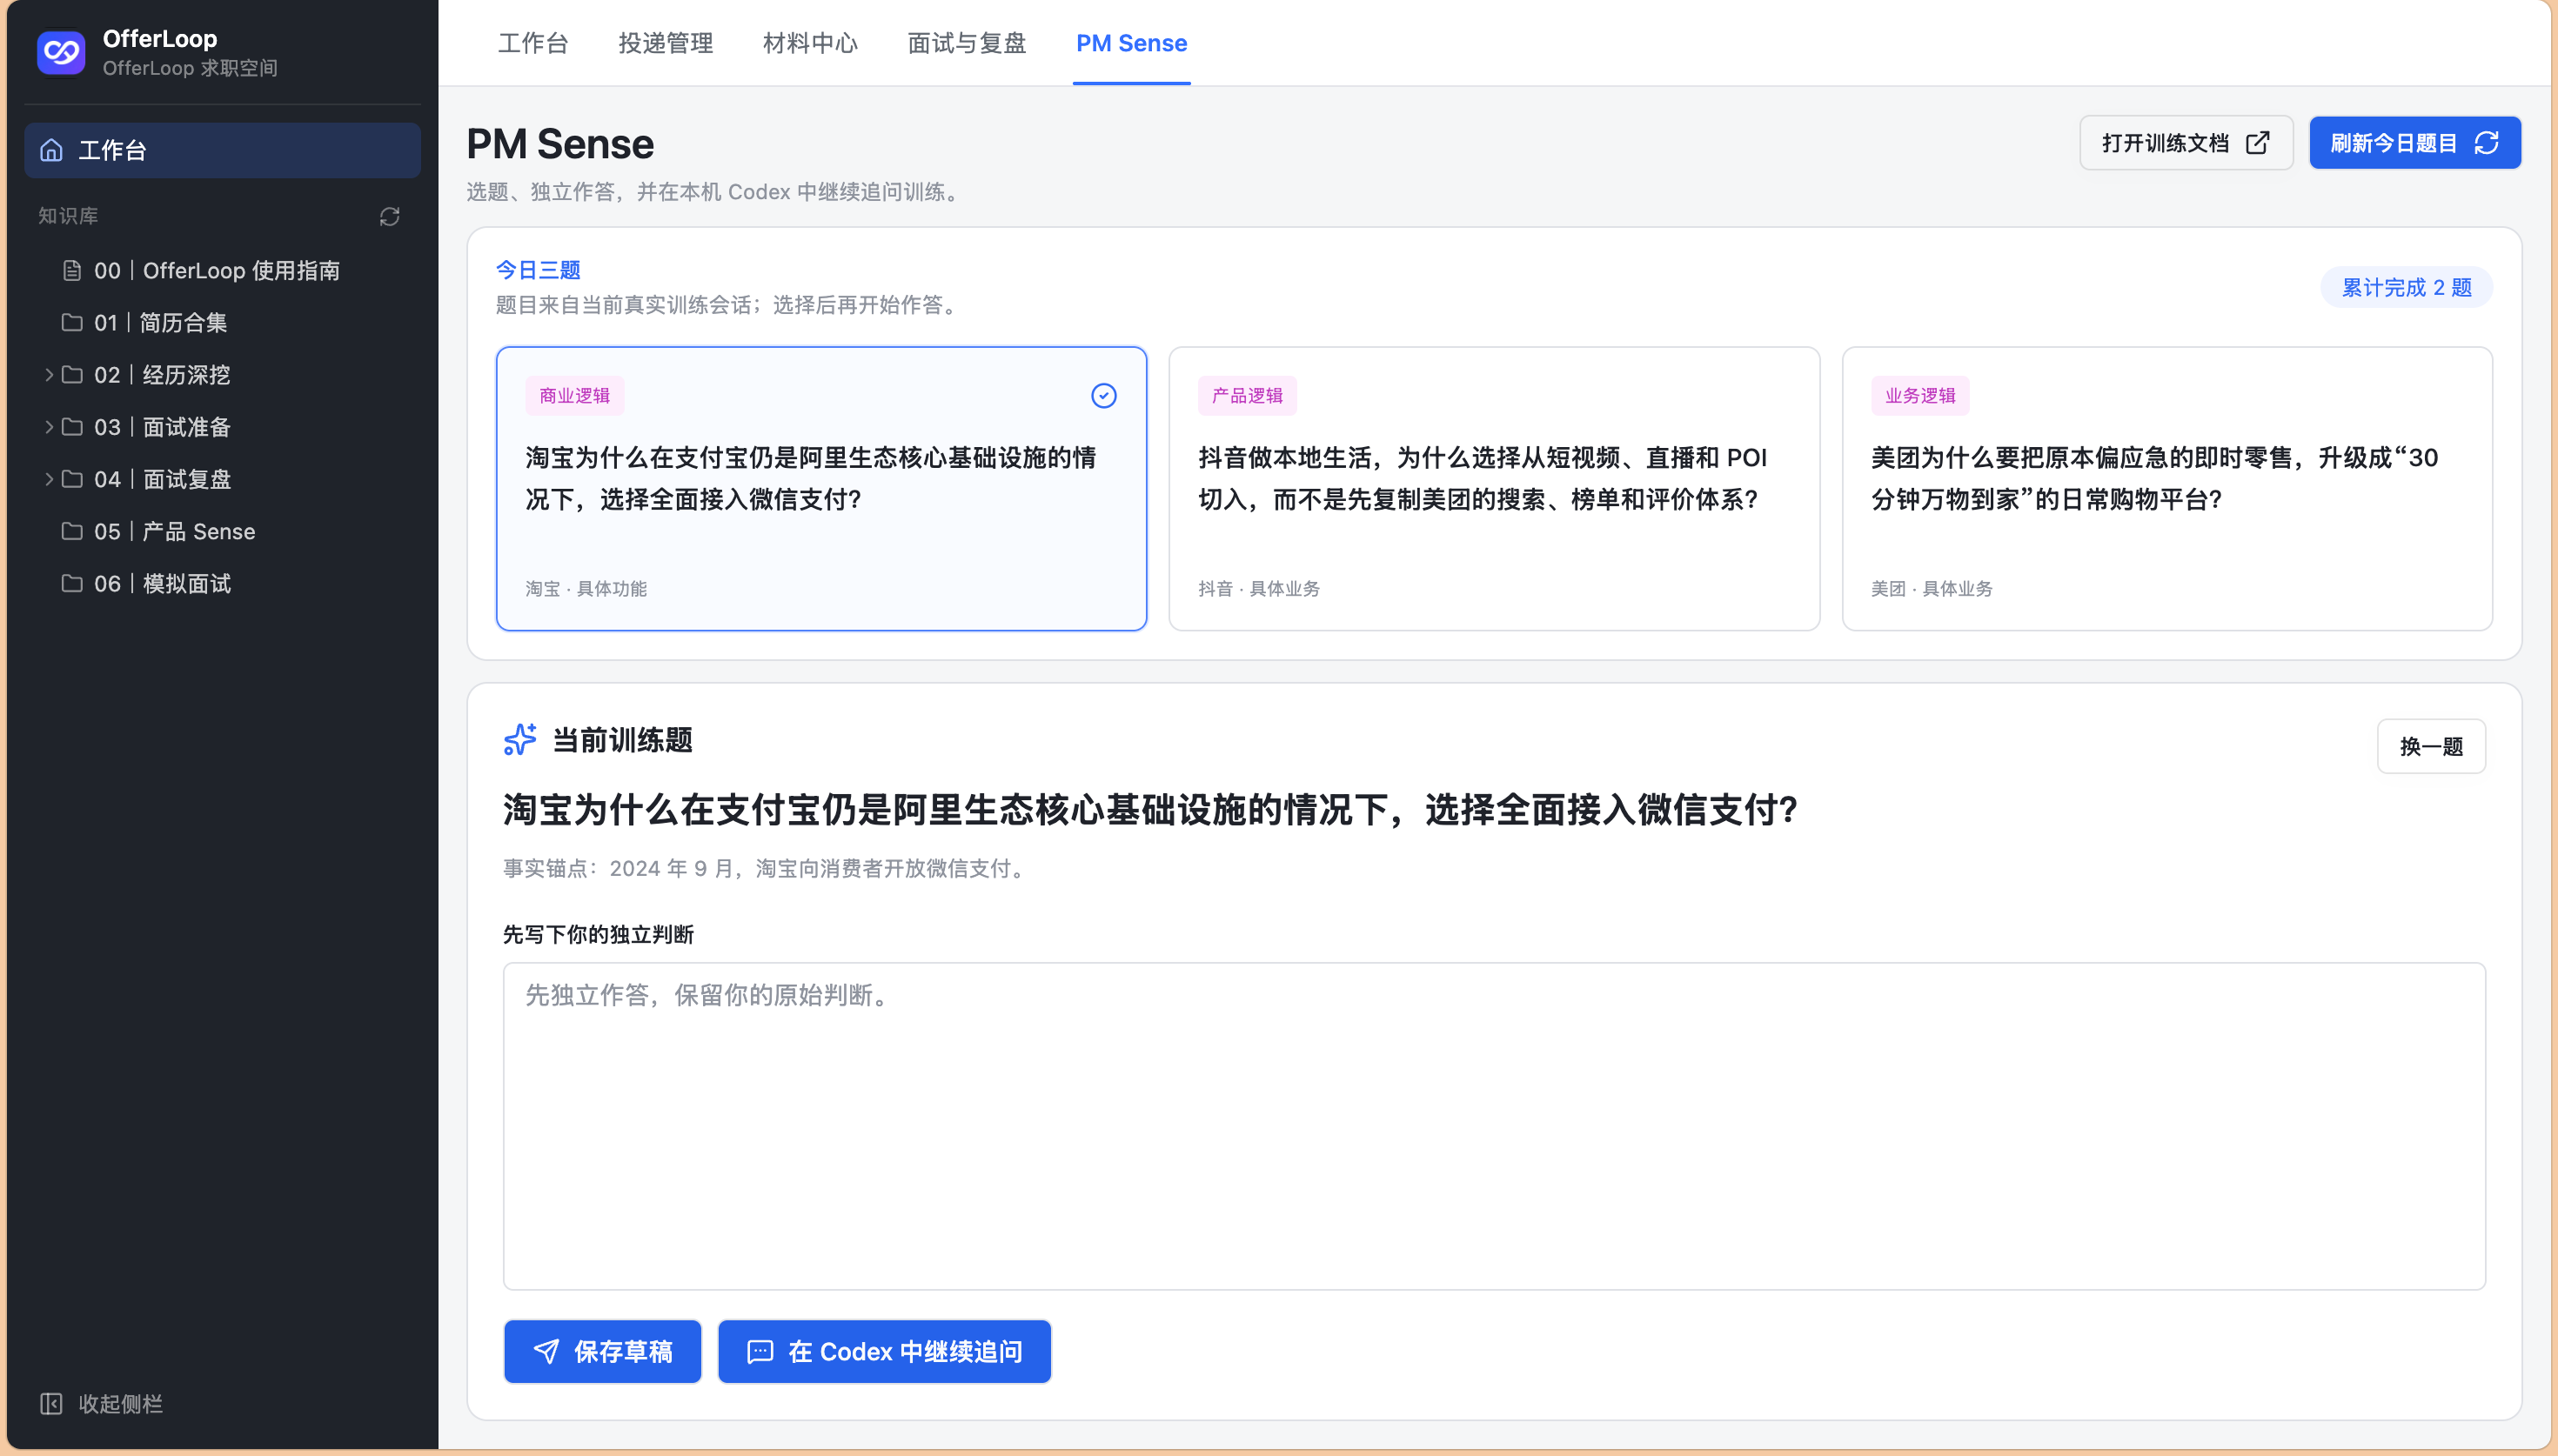Click the 累计完成 2 题 badge
Viewport: 2558px width, 1456px height.
(x=2406, y=288)
